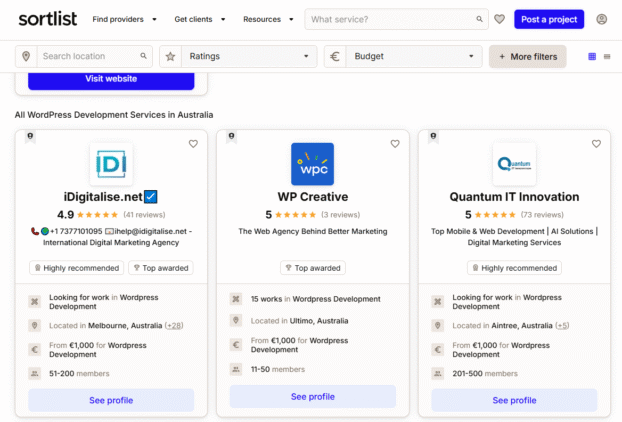See profile of iDigitalise.net
Viewport: 622px width, 422px height.
pos(111,400)
